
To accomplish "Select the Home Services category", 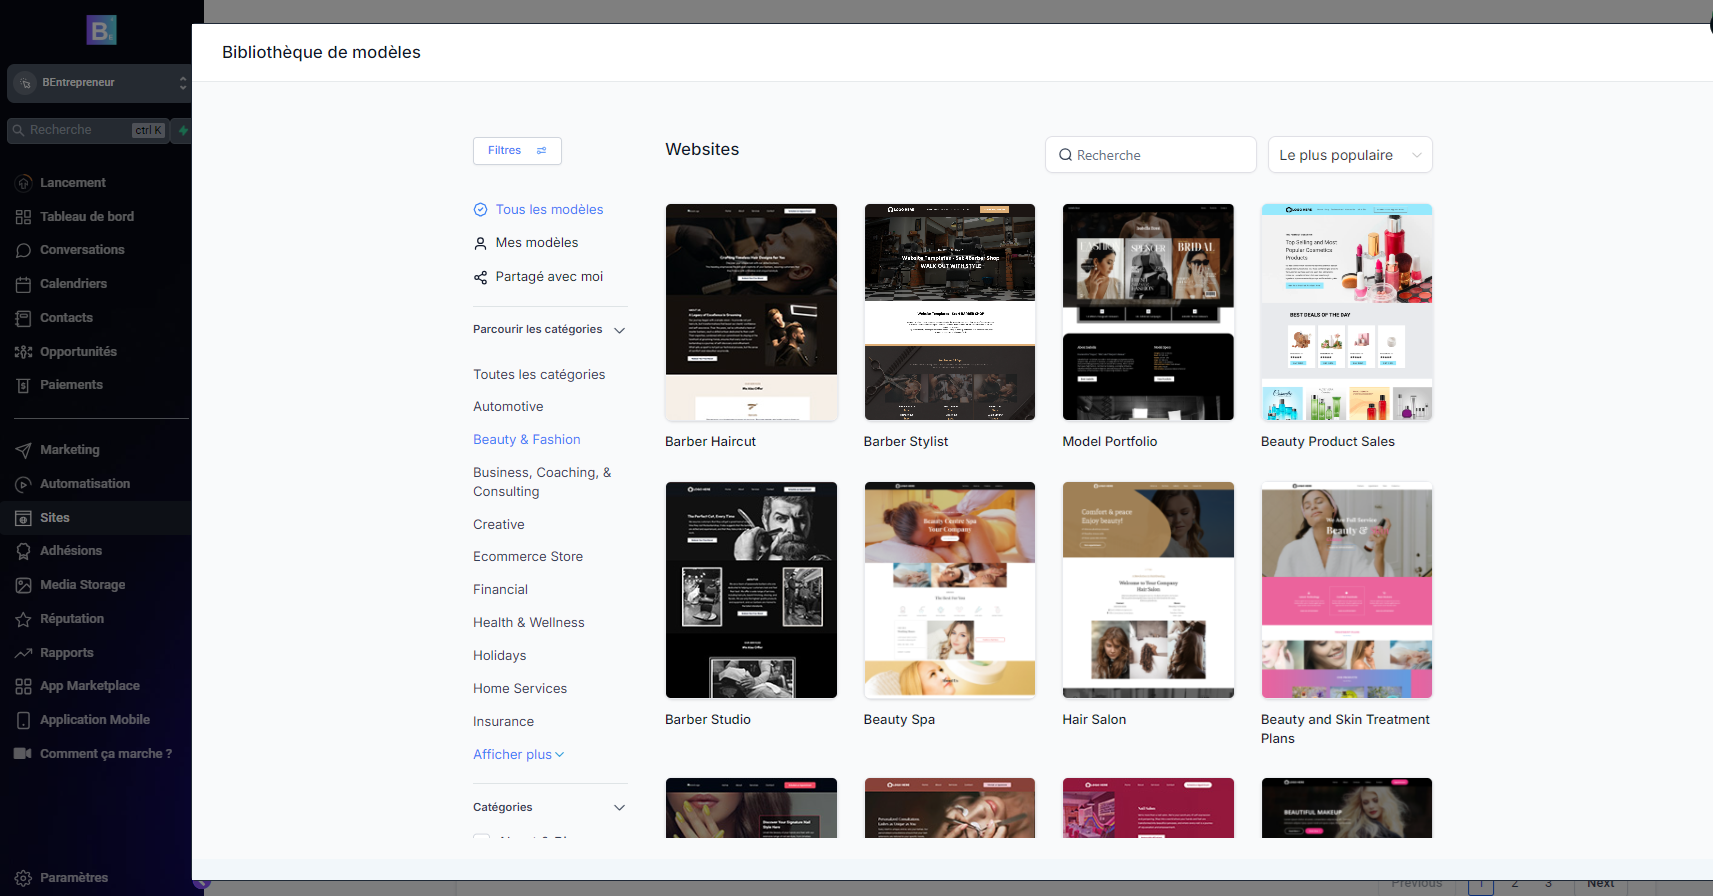I will pyautogui.click(x=520, y=689).
